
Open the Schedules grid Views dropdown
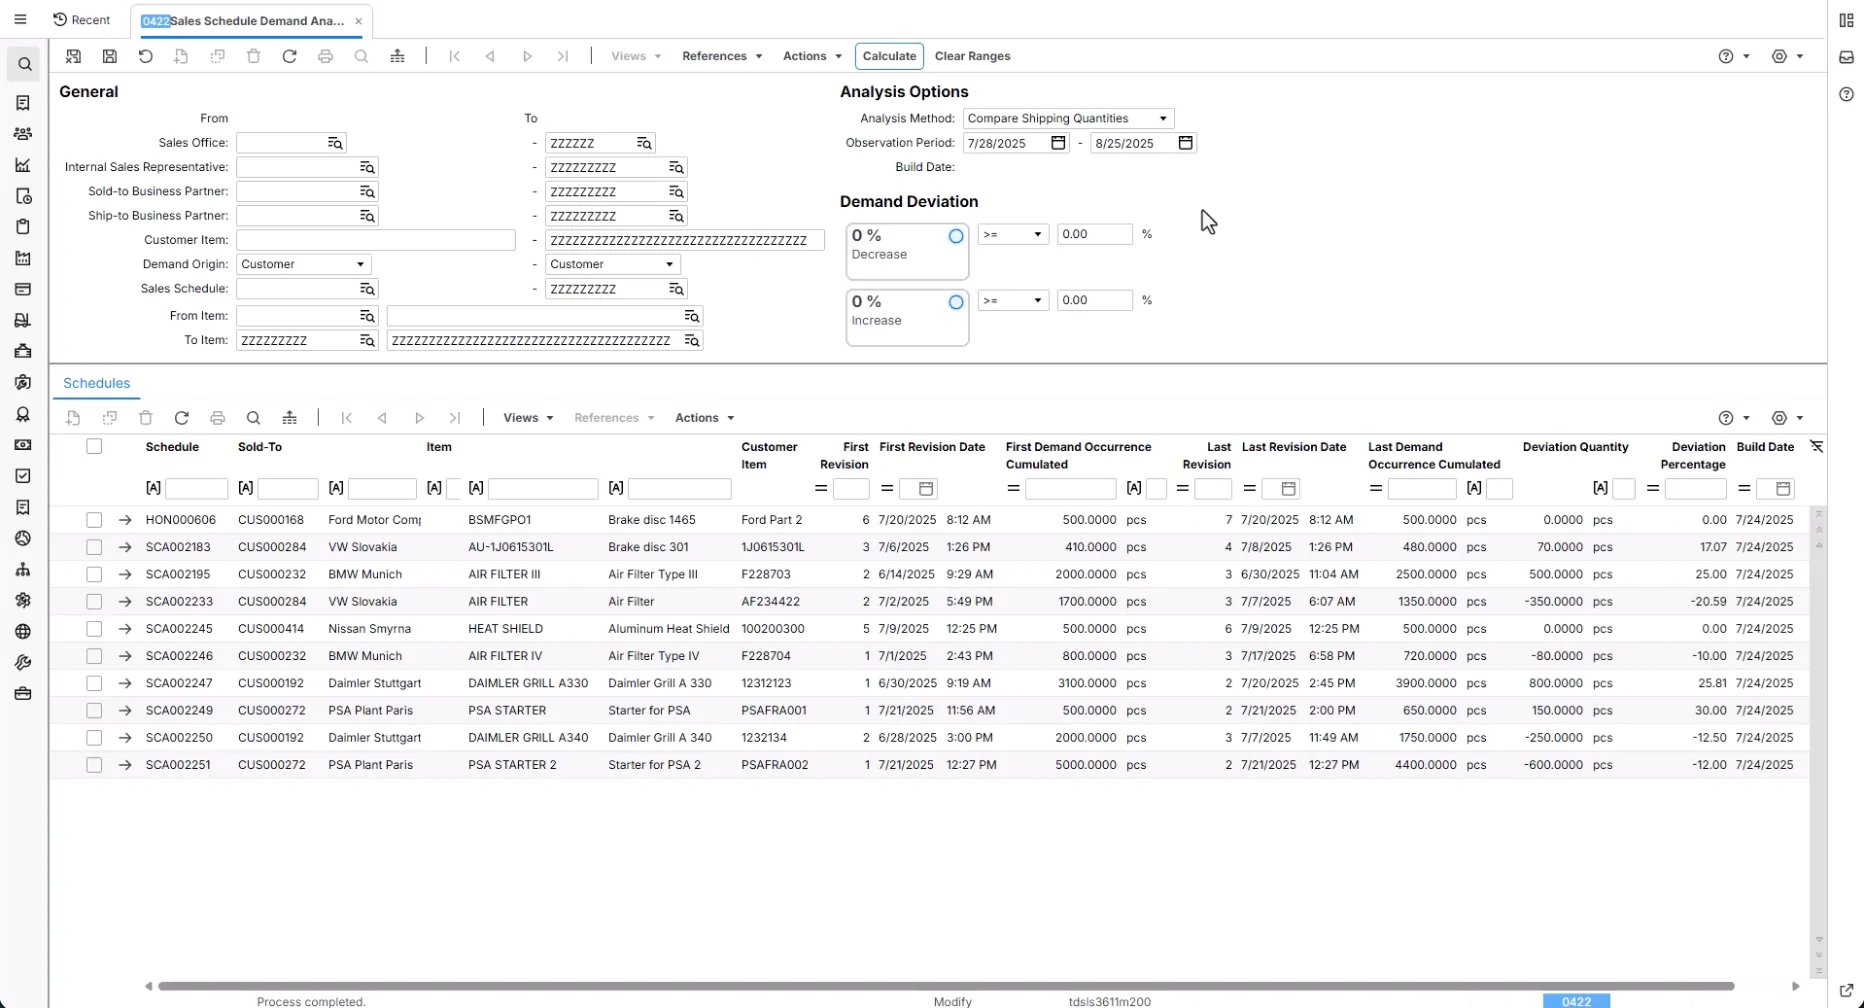click(x=528, y=418)
